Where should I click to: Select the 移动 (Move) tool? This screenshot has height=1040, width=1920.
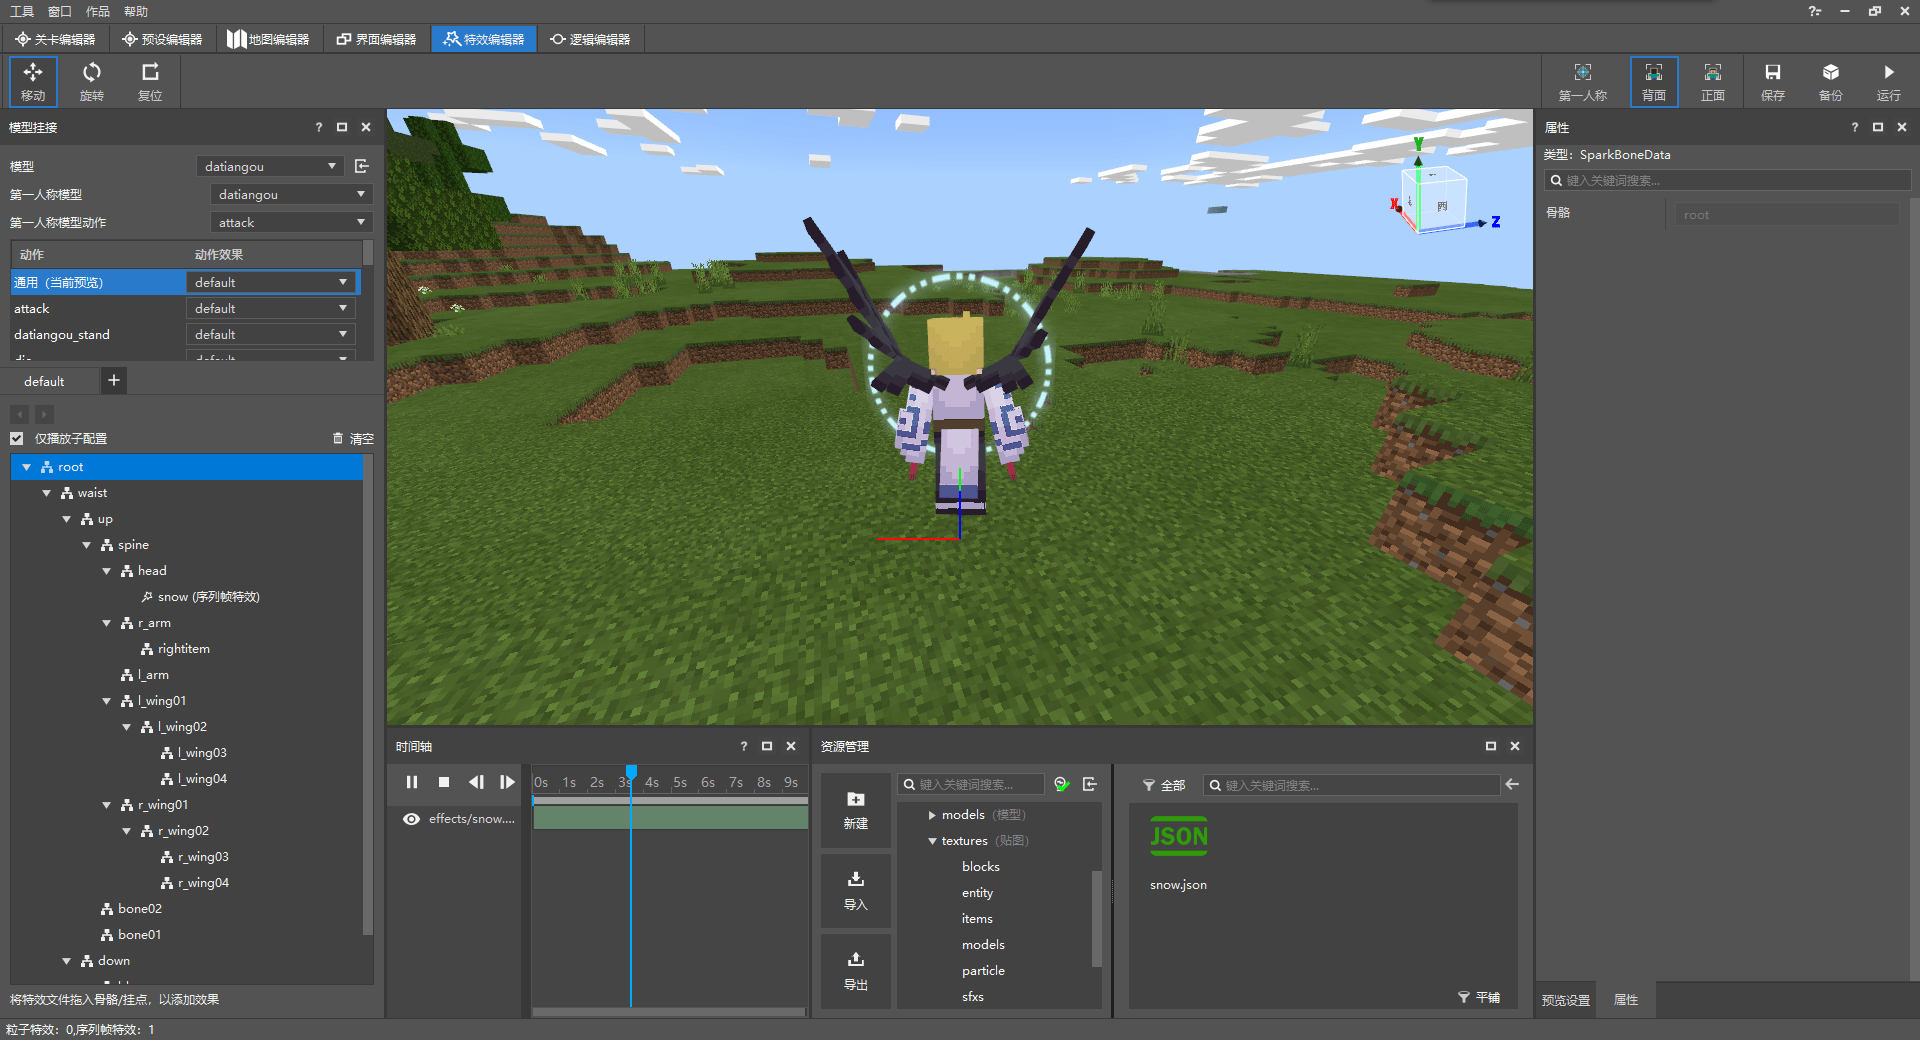coord(33,81)
